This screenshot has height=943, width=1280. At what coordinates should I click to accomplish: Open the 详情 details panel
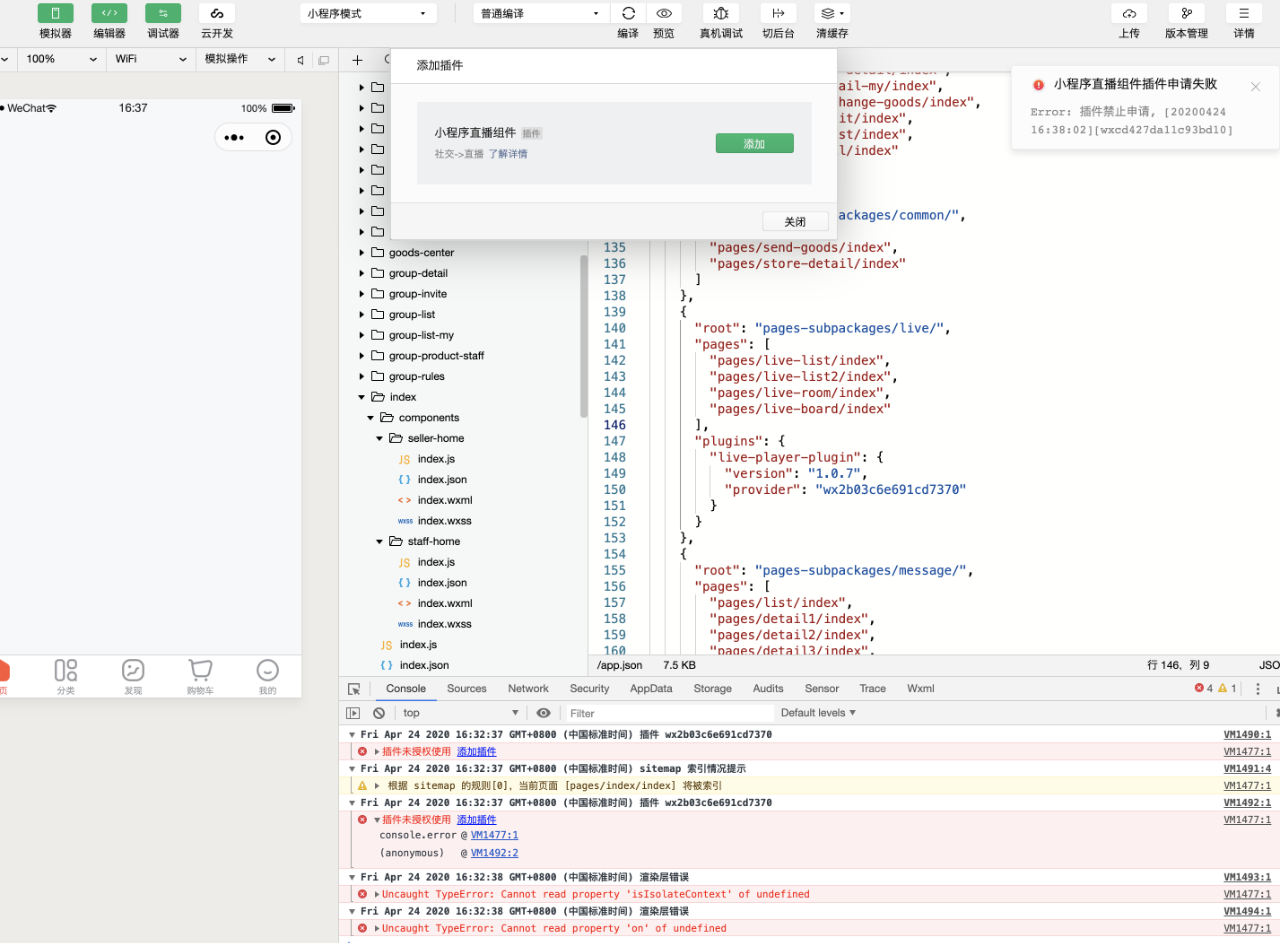pos(1244,13)
